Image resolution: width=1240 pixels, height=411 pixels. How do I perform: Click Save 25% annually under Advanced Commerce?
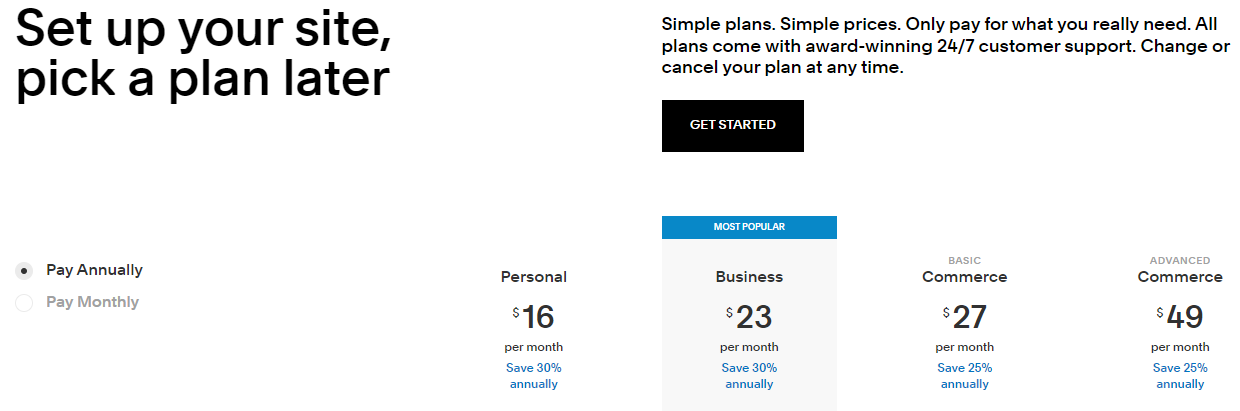pos(1180,376)
